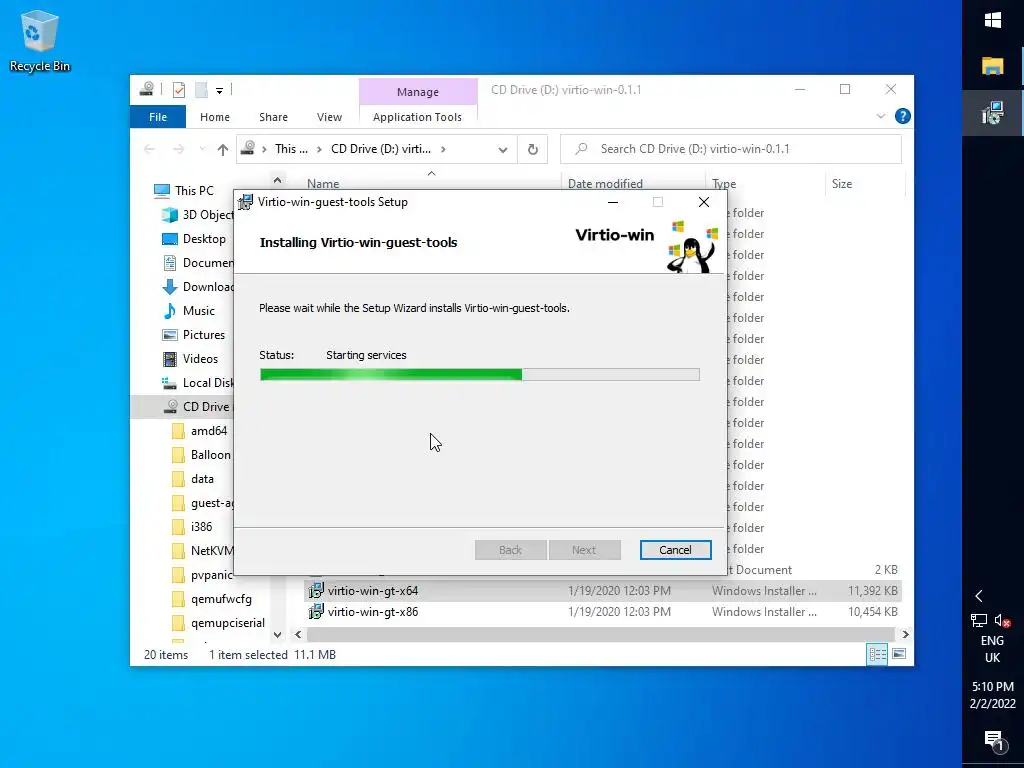The width and height of the screenshot is (1024, 768).
Task: Click the Refresh button in address bar
Action: (x=533, y=150)
